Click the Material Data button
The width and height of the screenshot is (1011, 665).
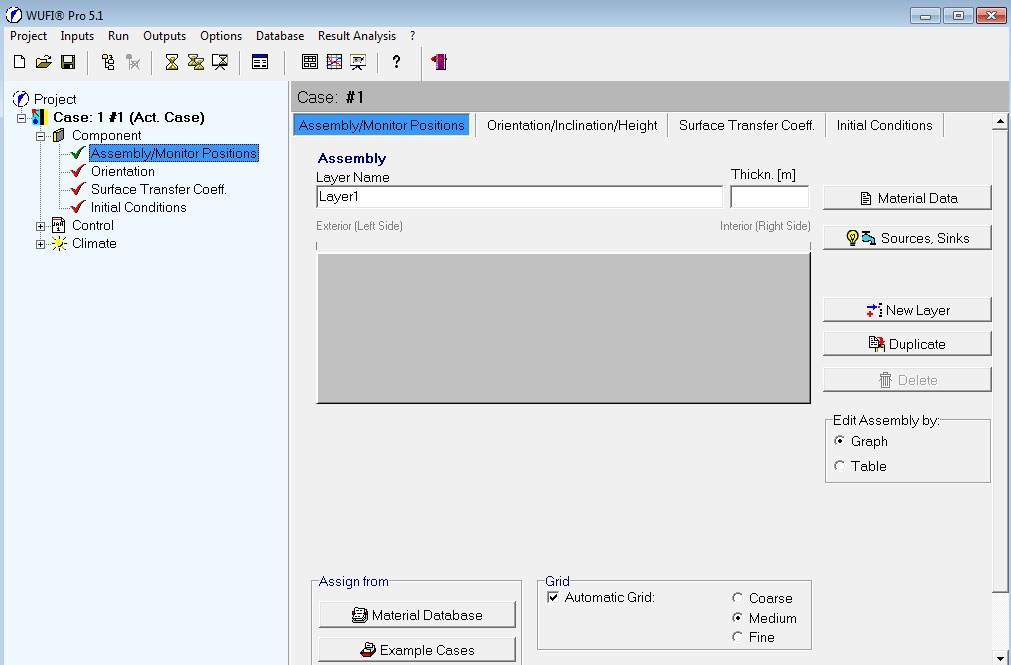(907, 198)
